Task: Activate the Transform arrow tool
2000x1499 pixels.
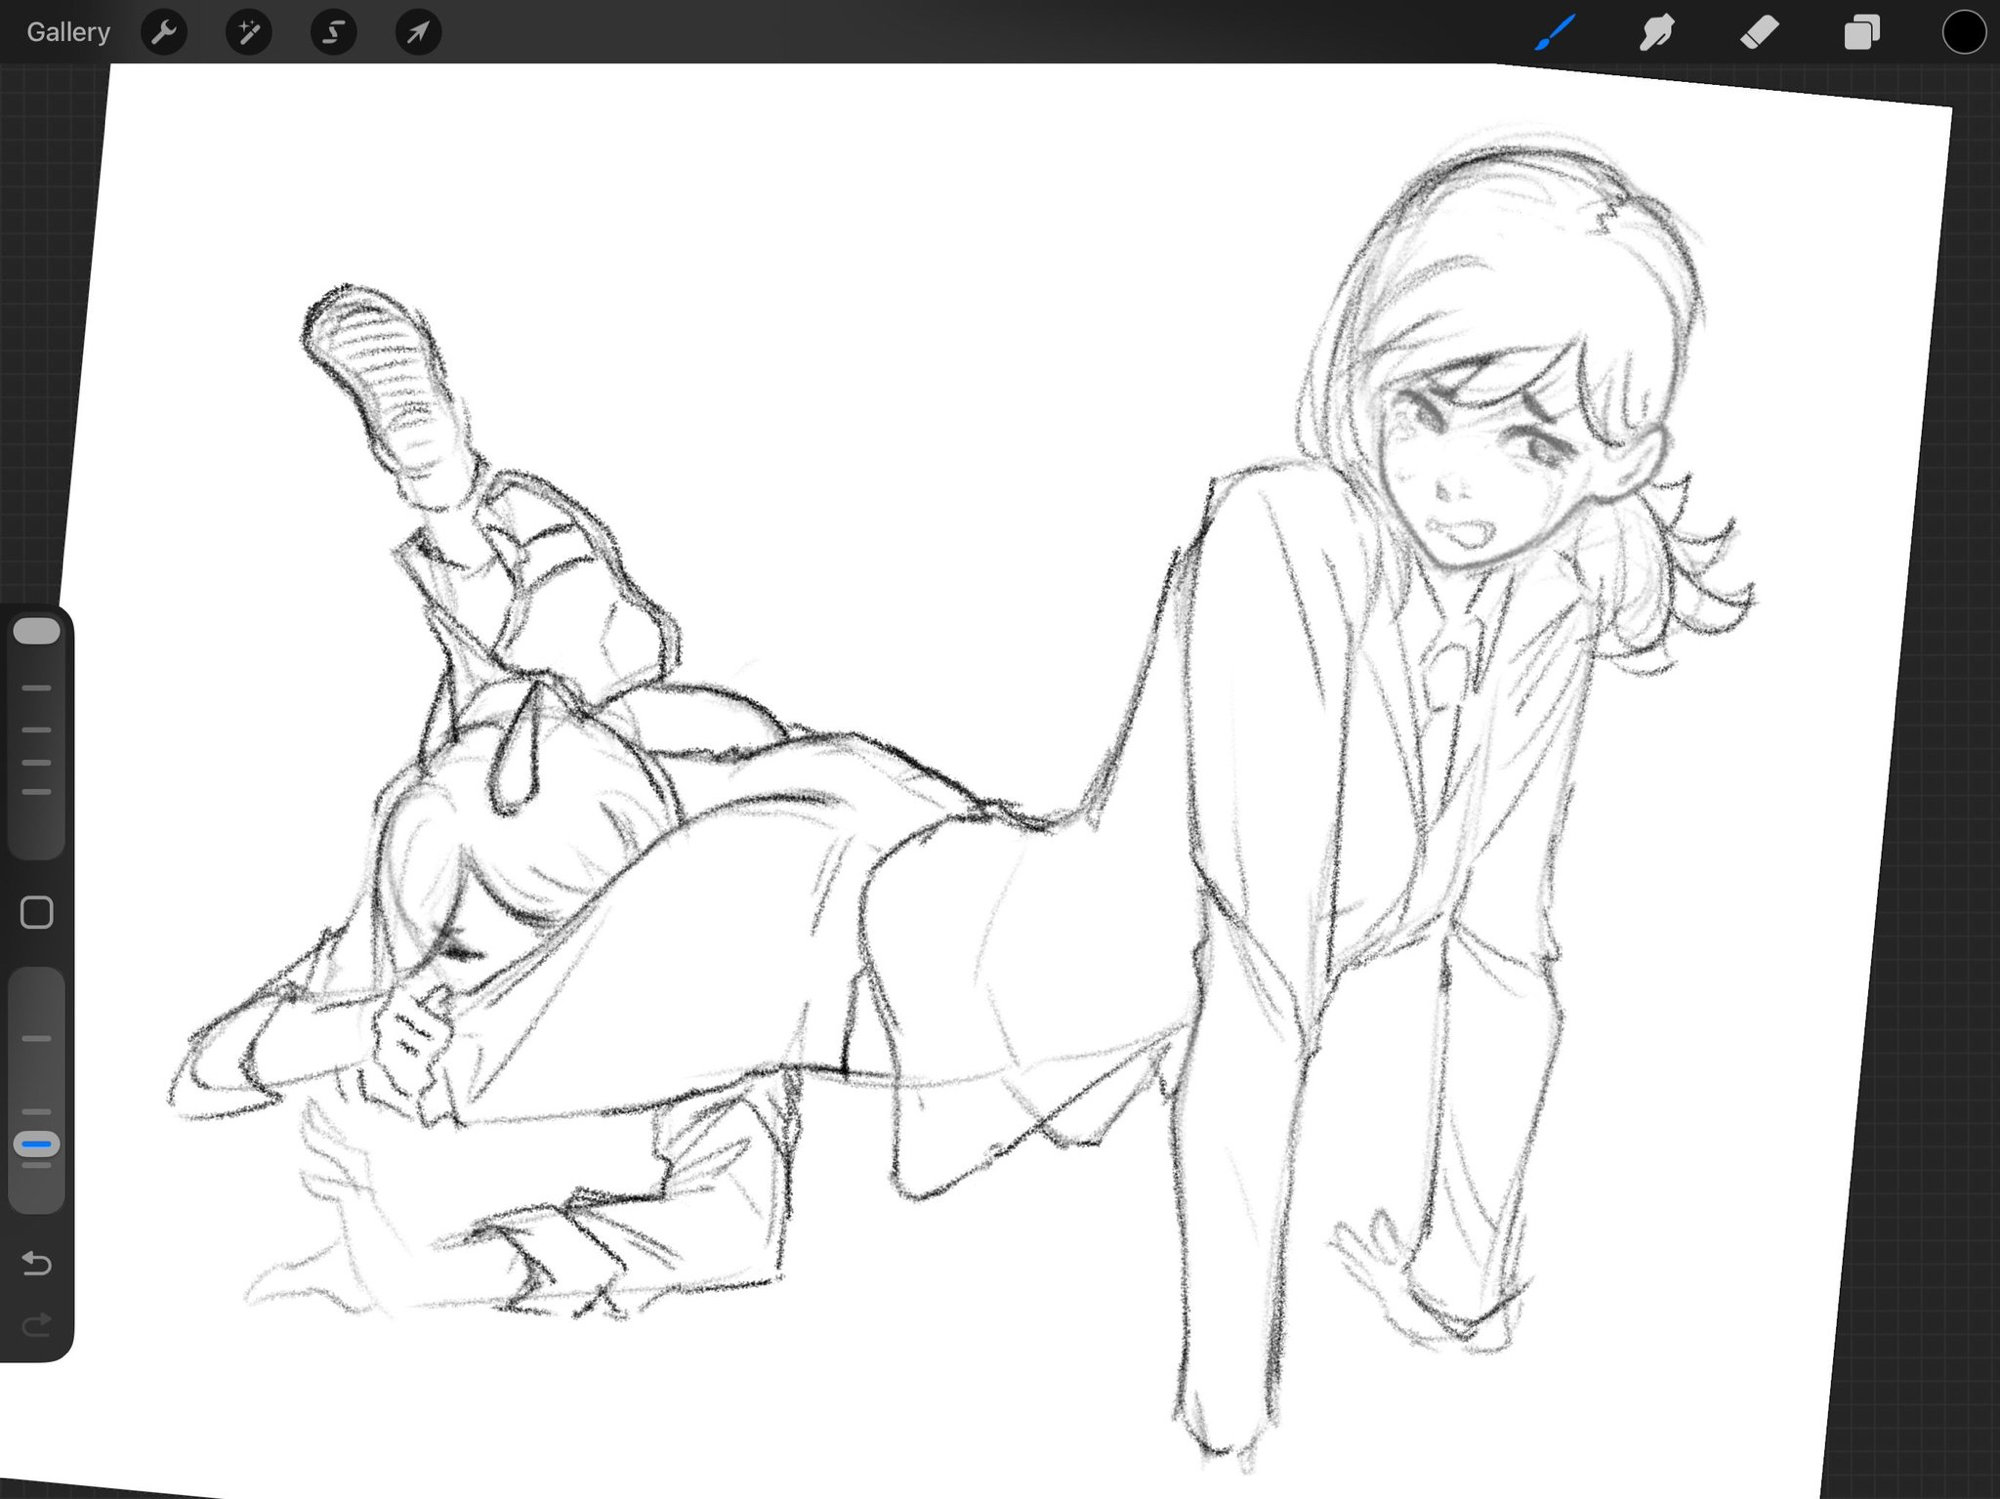Action: click(418, 32)
